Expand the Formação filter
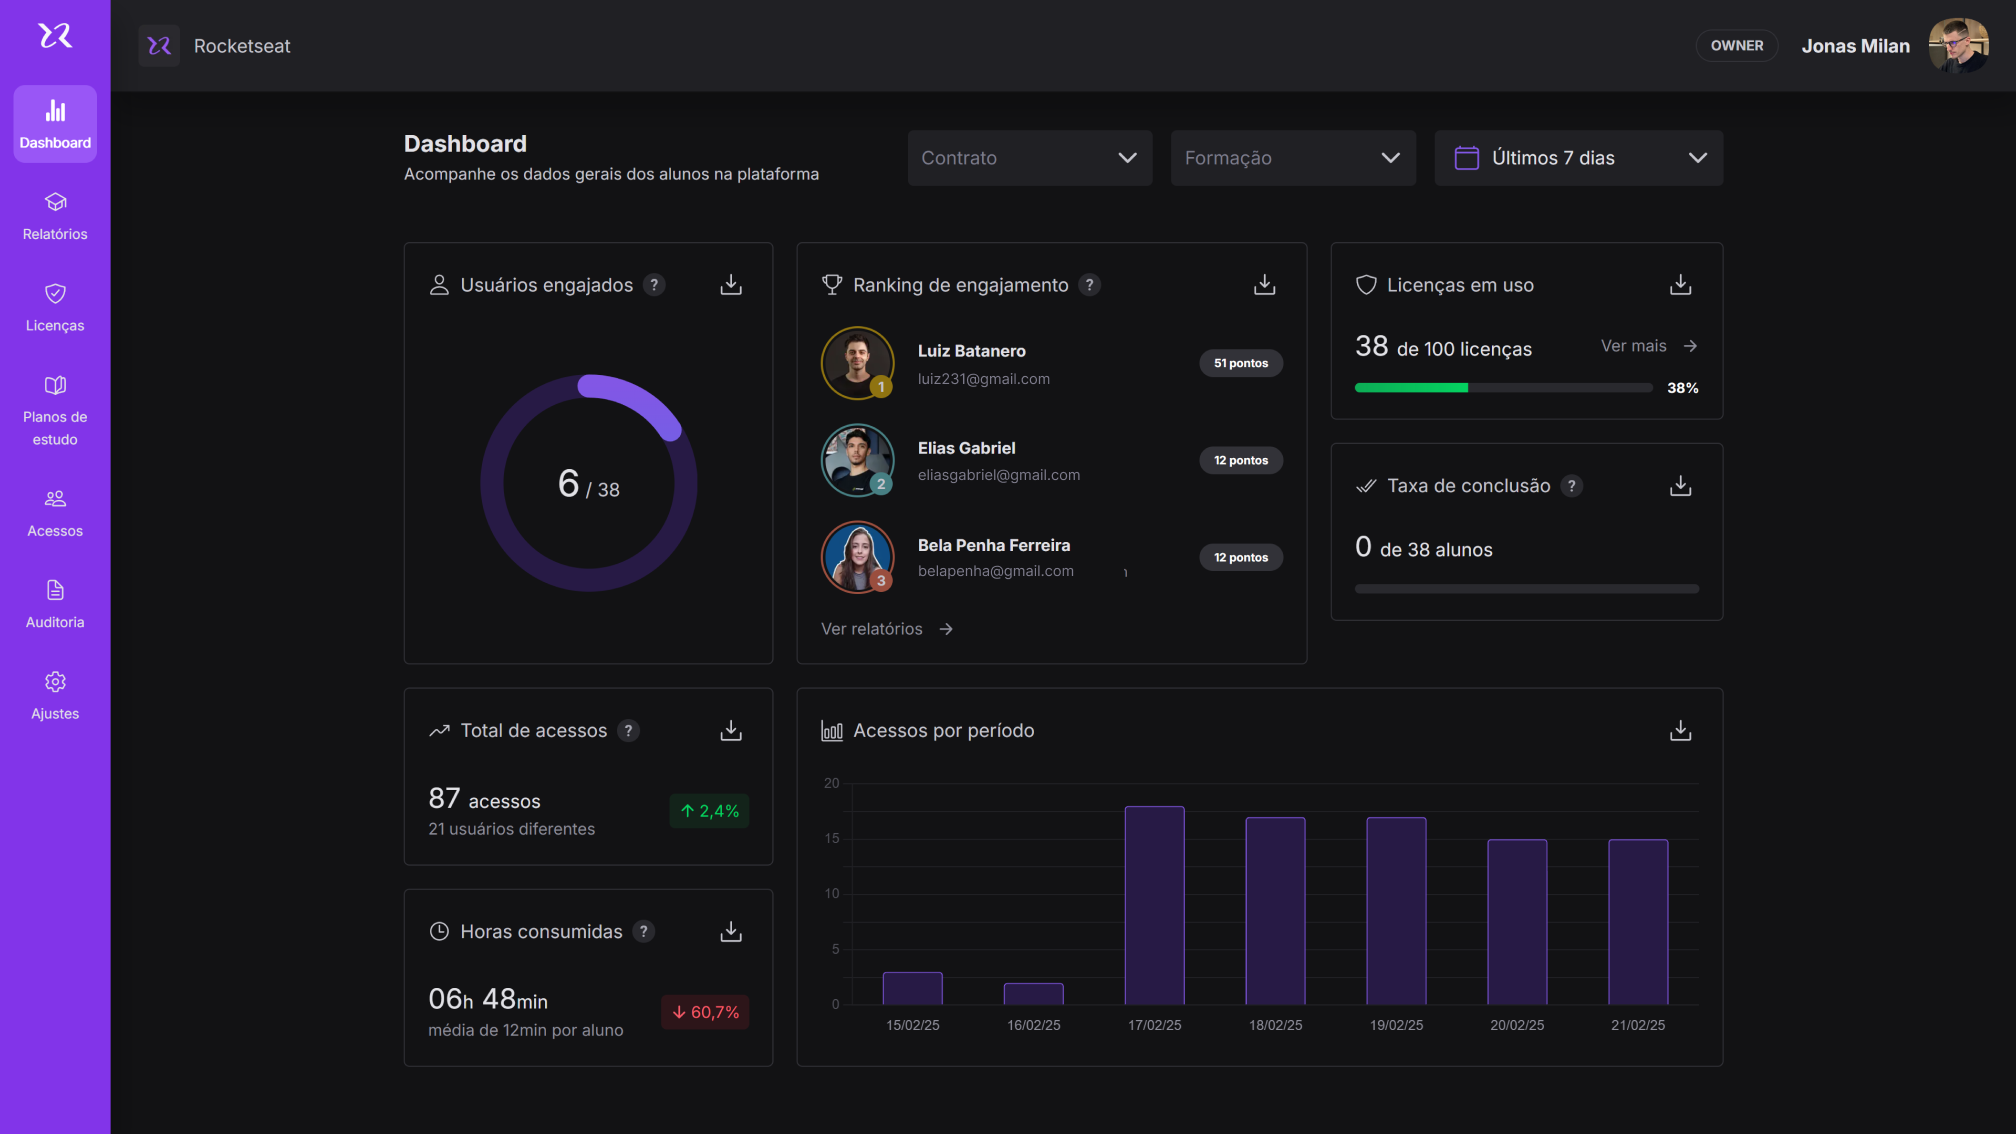 tap(1292, 157)
